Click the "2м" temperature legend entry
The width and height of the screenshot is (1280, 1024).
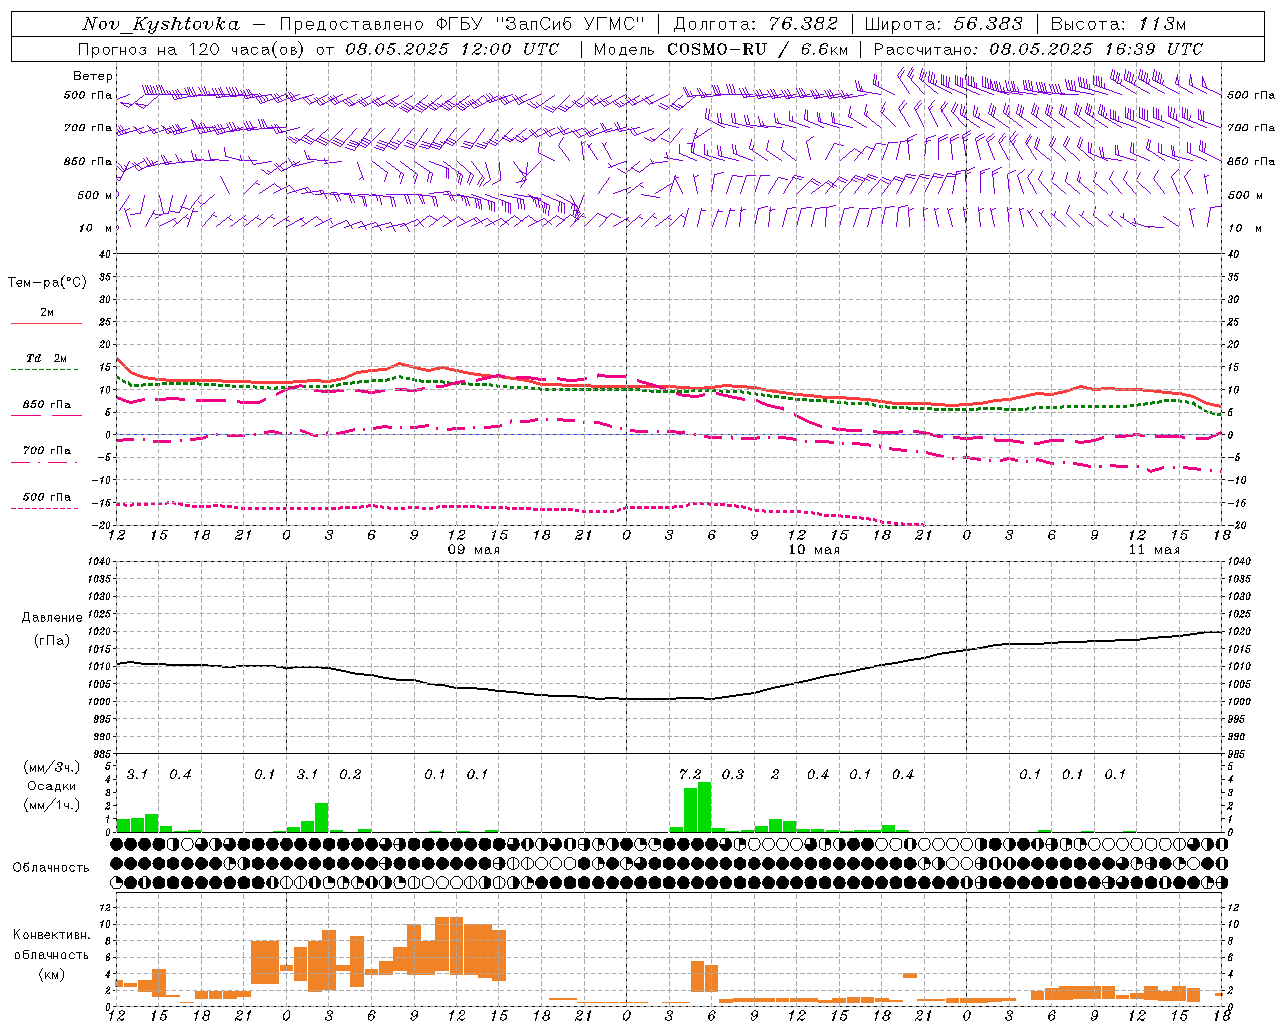(47, 313)
